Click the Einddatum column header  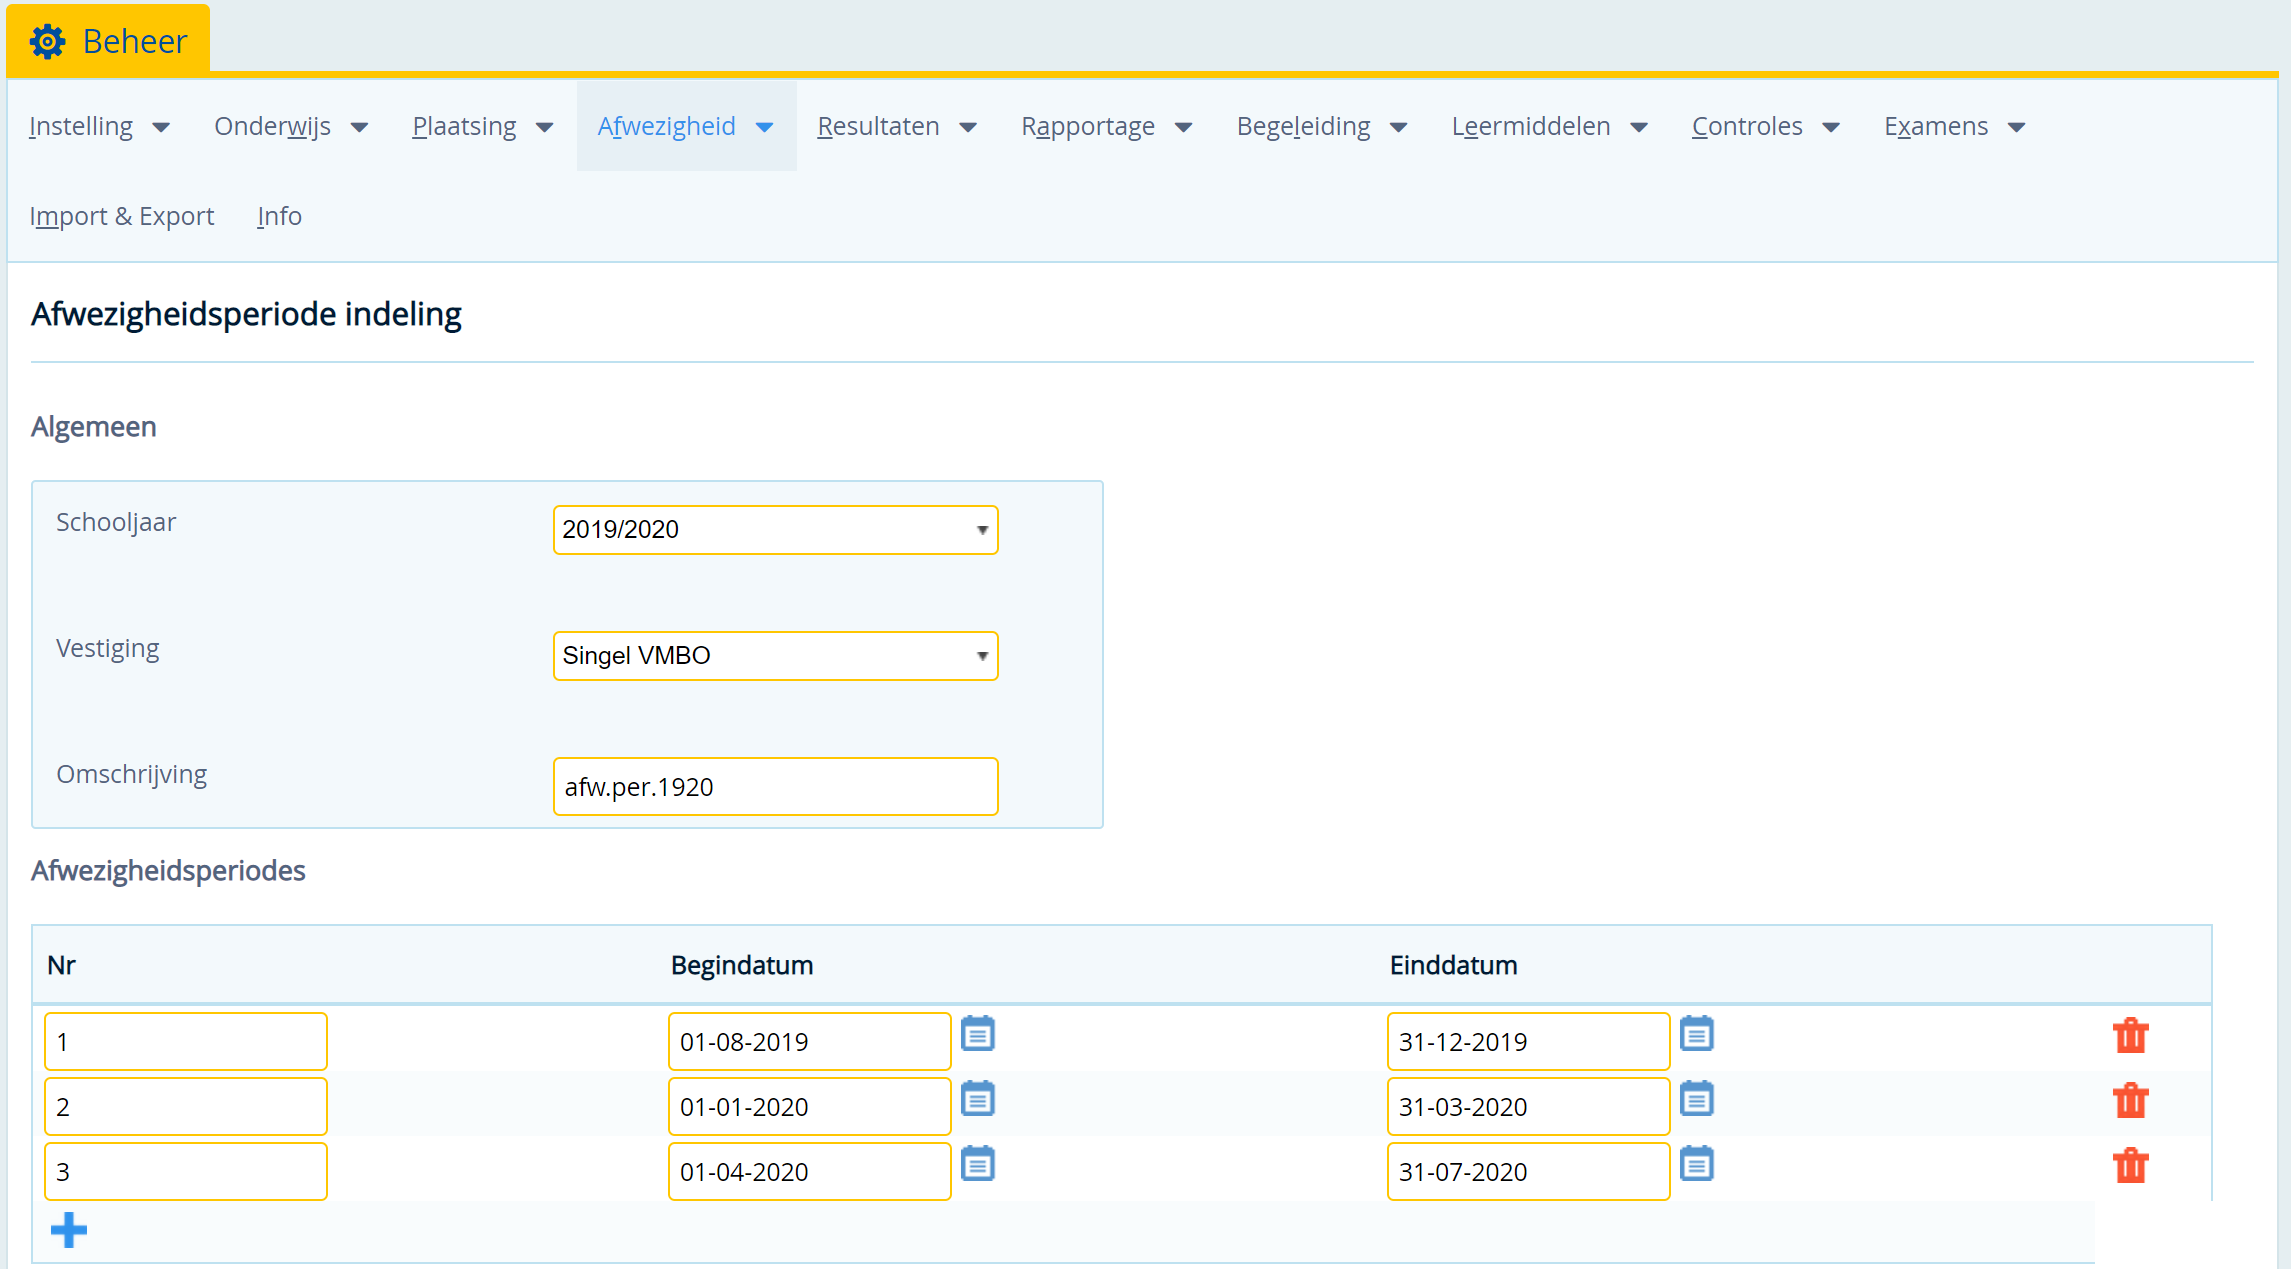pyautogui.click(x=1453, y=965)
